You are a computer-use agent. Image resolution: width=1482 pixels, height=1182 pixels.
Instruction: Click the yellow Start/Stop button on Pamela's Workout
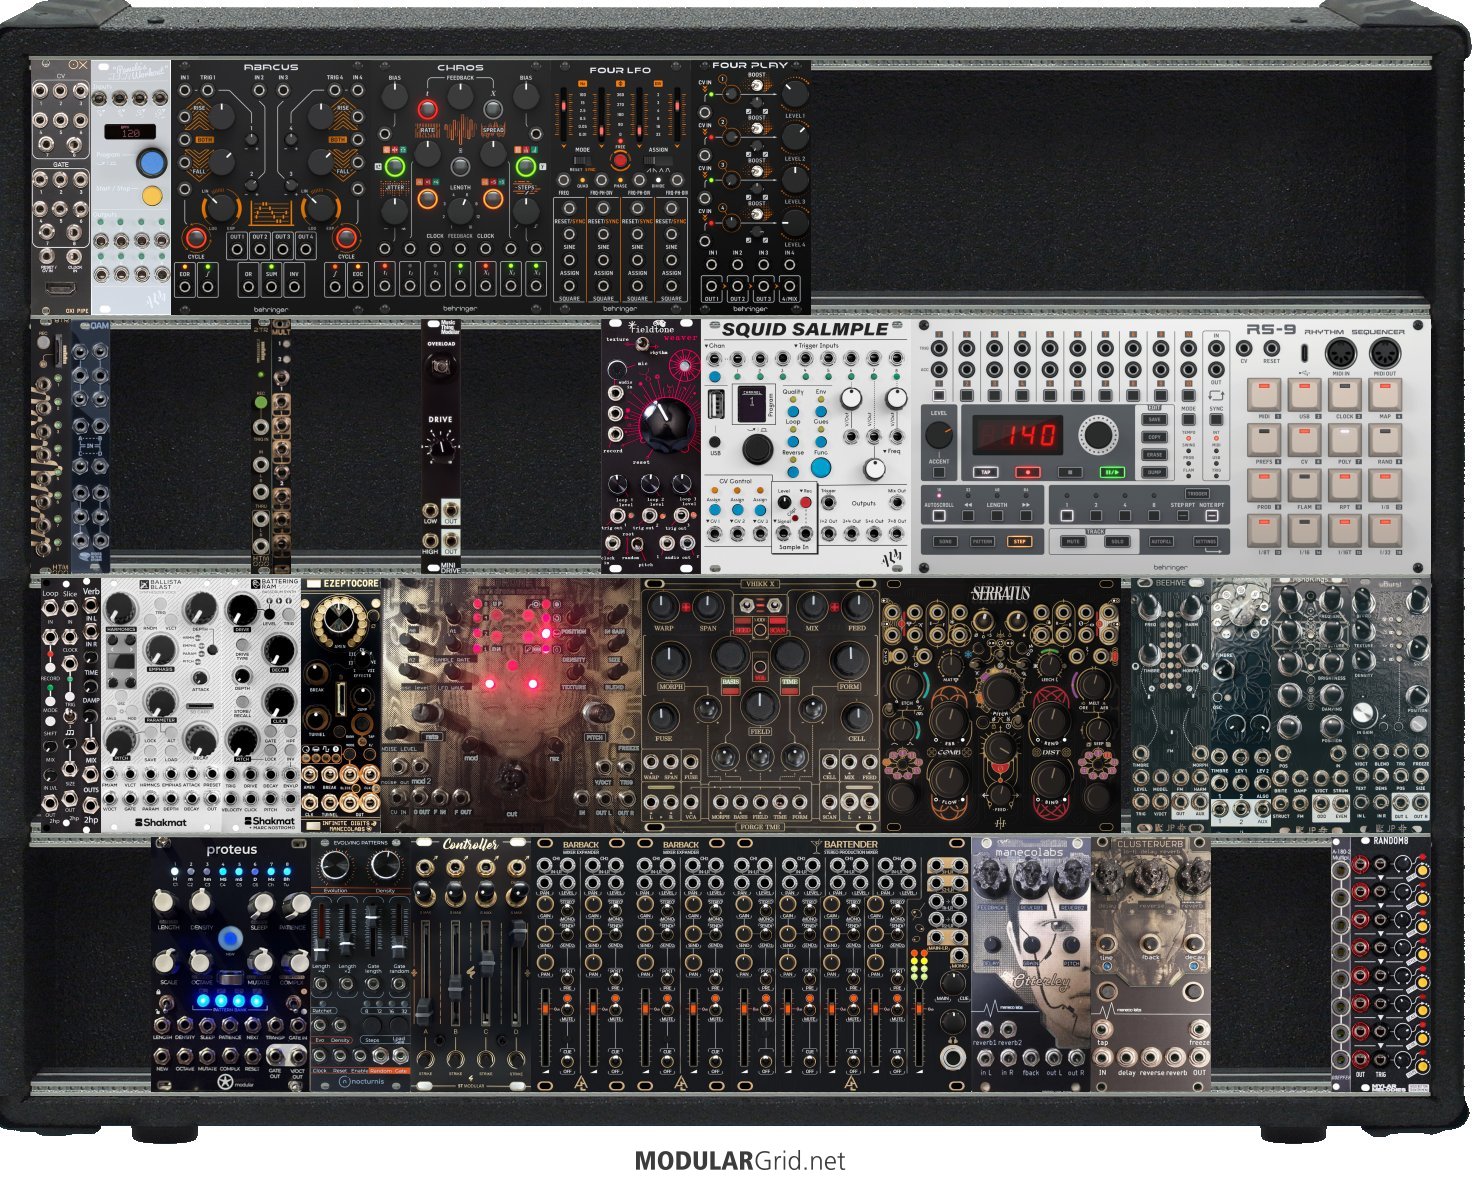click(152, 196)
